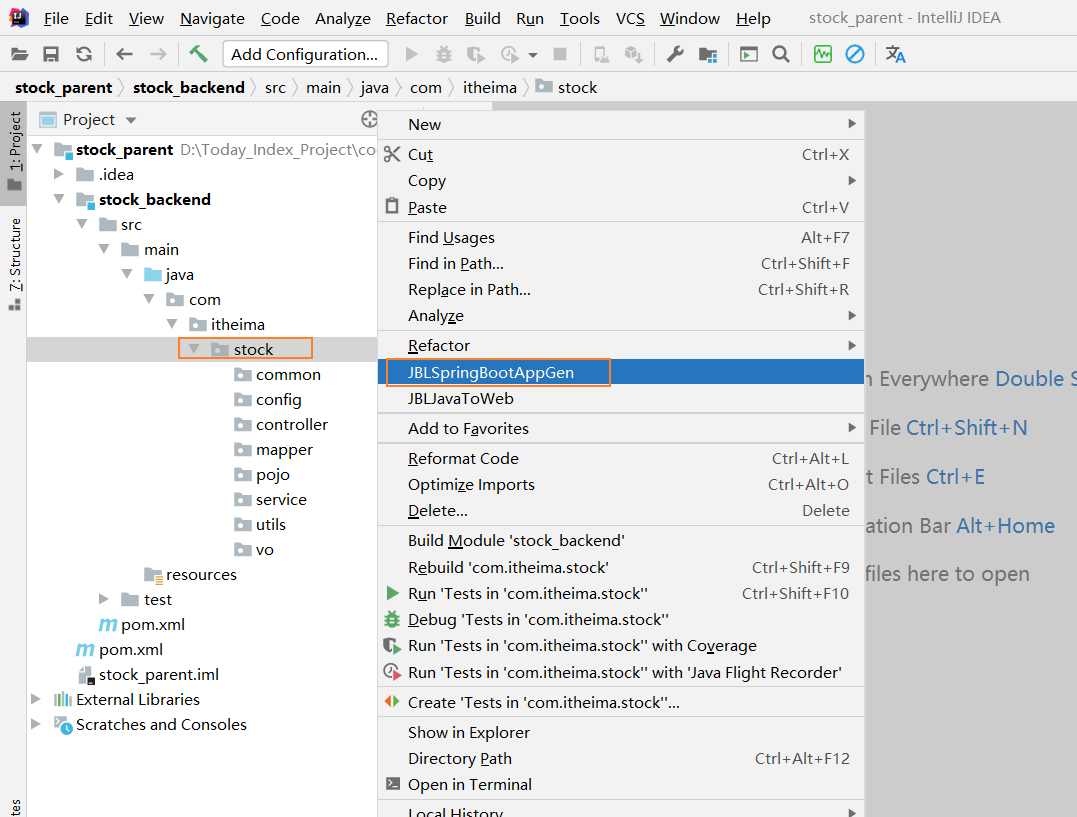Click Add Configuration button
Viewport: 1077px width, 817px height.
coord(305,54)
